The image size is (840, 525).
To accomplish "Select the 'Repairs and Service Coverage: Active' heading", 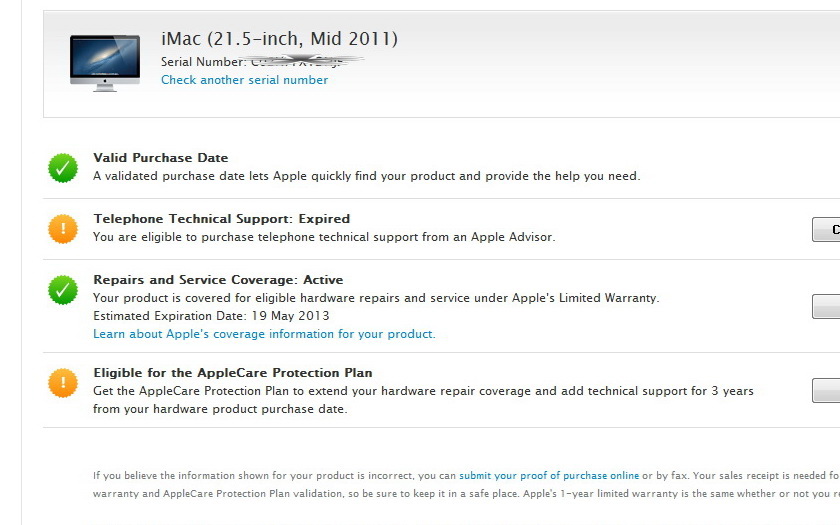I will pyautogui.click(x=218, y=280).
